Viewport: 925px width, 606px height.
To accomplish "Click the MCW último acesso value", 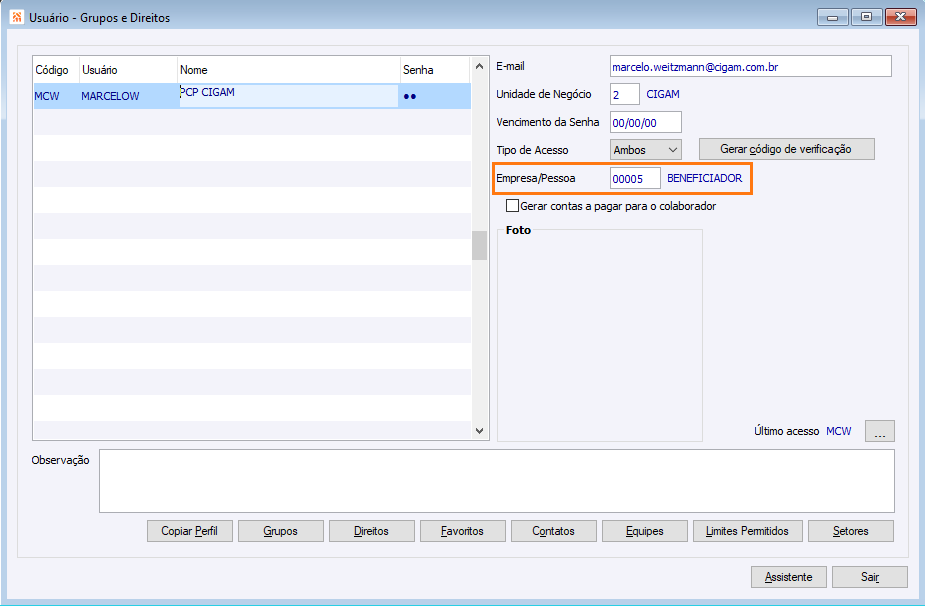I will tap(838, 431).
